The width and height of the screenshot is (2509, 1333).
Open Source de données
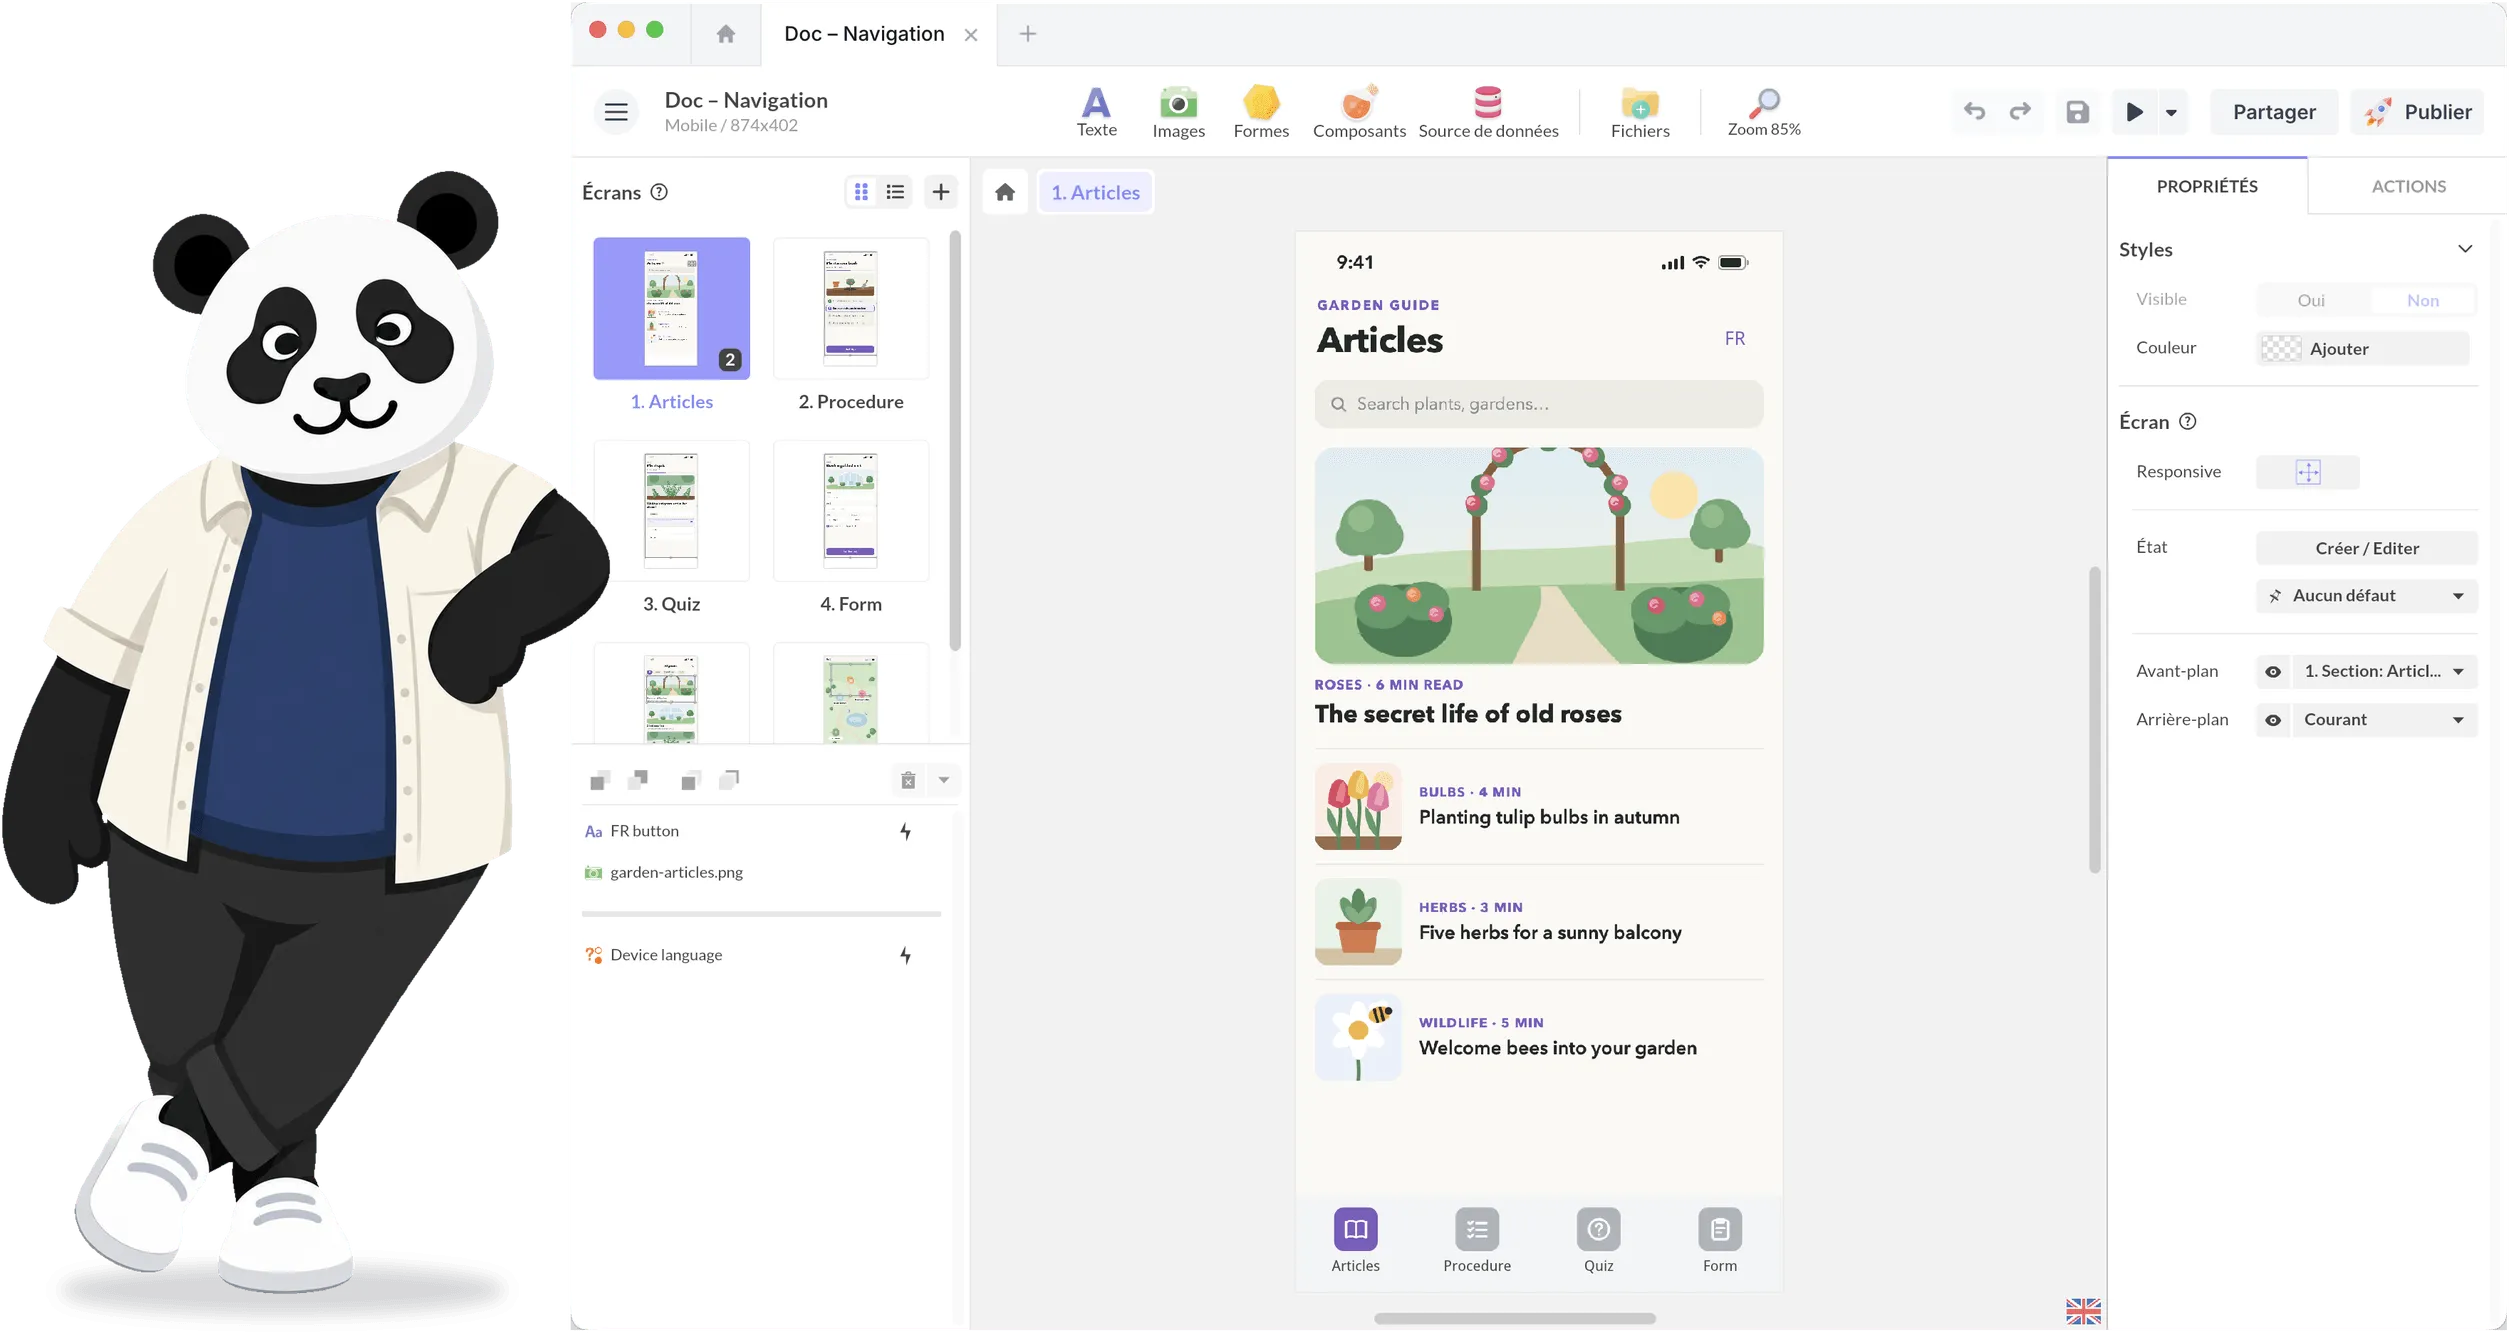click(x=1487, y=112)
